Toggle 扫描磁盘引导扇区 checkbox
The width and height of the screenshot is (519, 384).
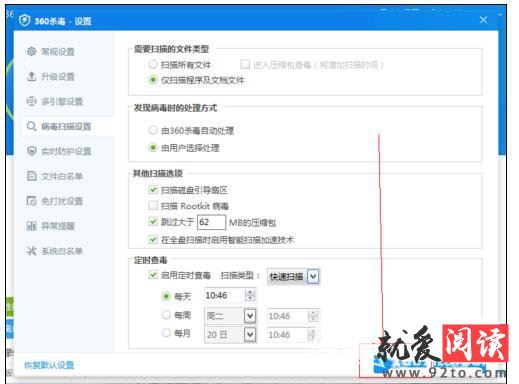153,190
